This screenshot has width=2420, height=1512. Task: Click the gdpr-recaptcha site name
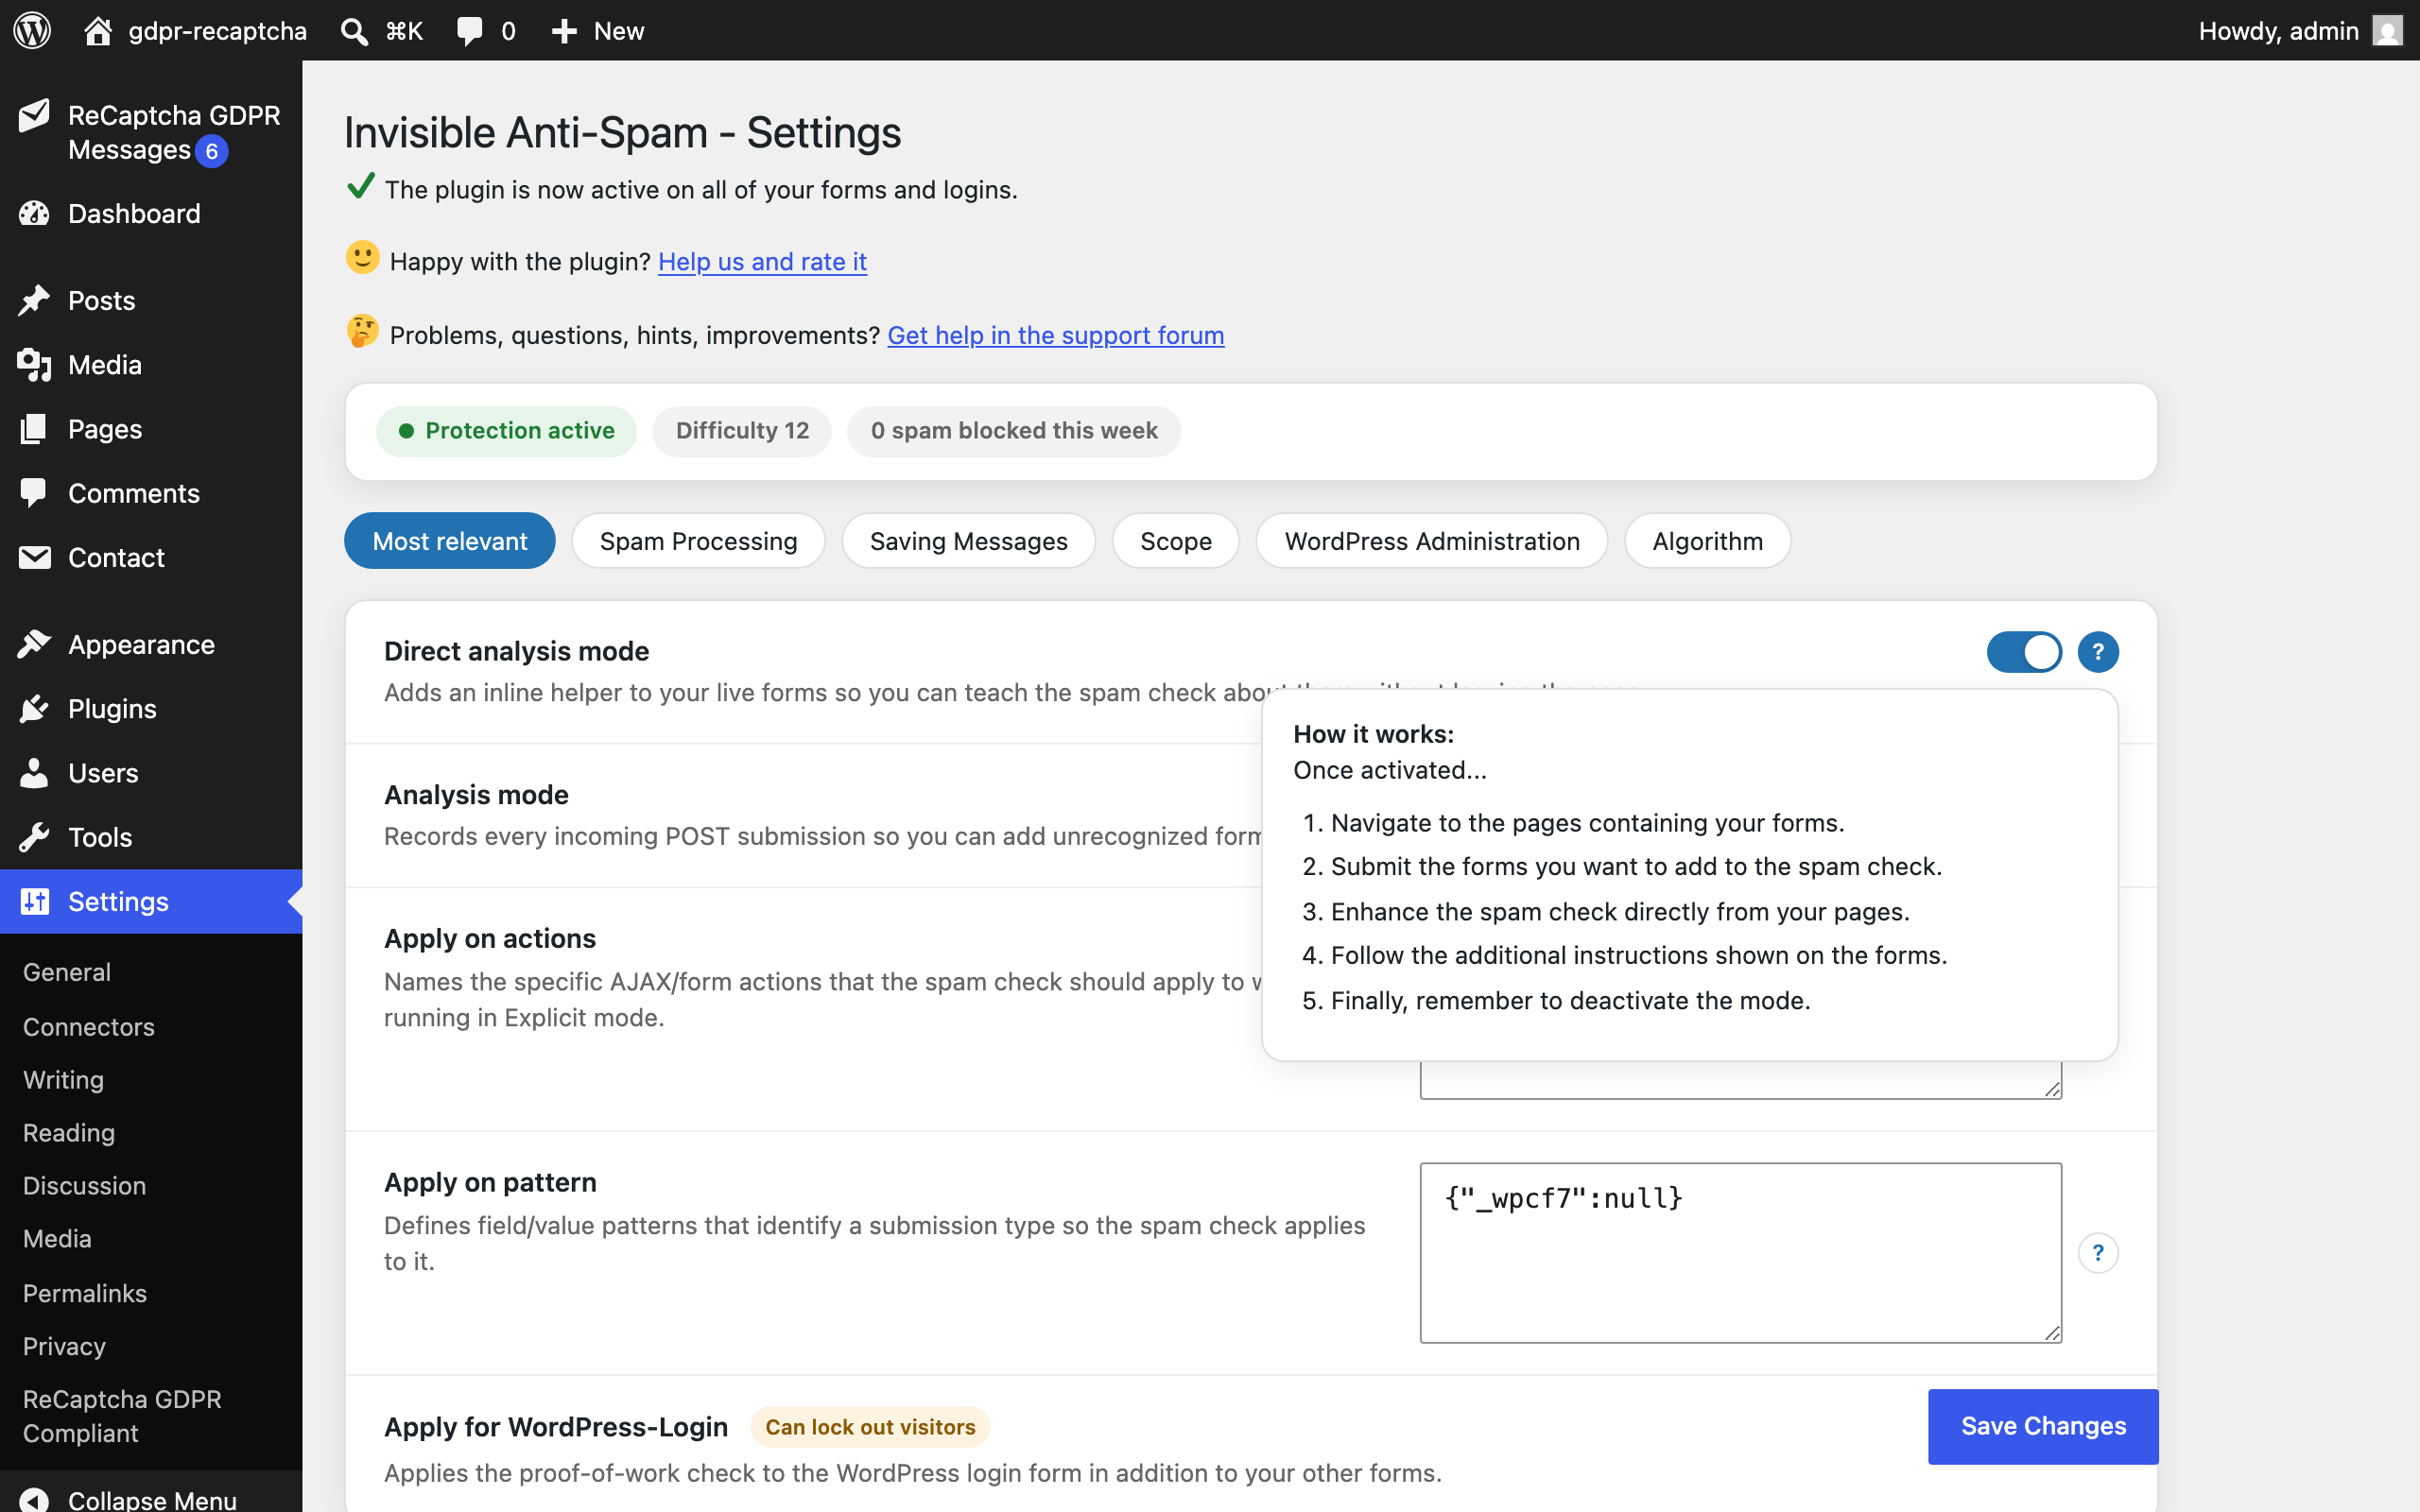click(217, 31)
